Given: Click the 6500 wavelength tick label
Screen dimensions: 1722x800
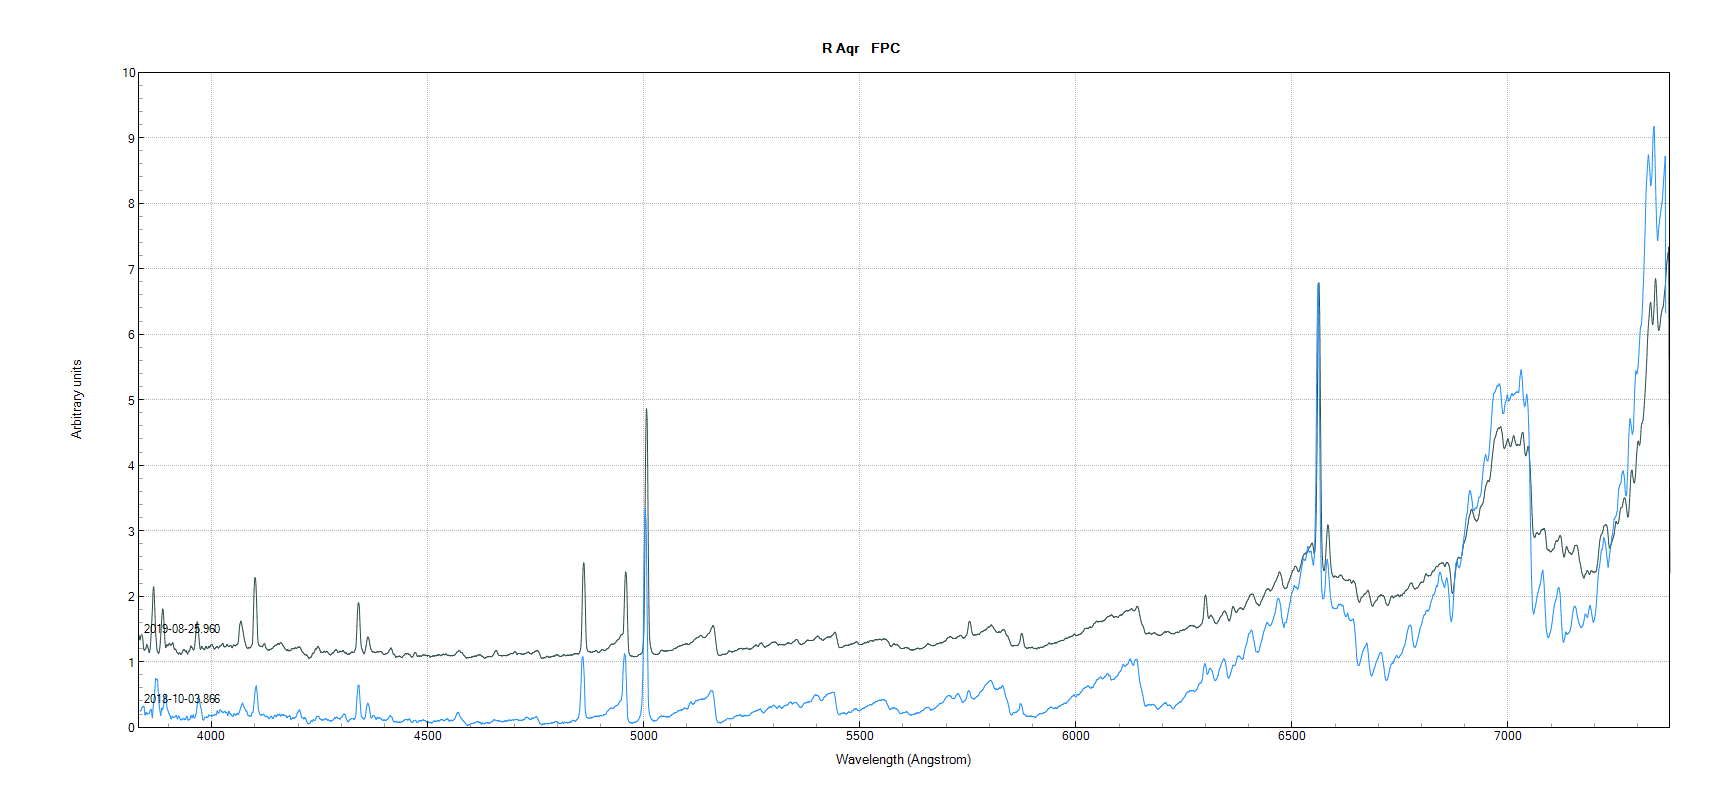Looking at the screenshot, I should pyautogui.click(x=1291, y=736).
